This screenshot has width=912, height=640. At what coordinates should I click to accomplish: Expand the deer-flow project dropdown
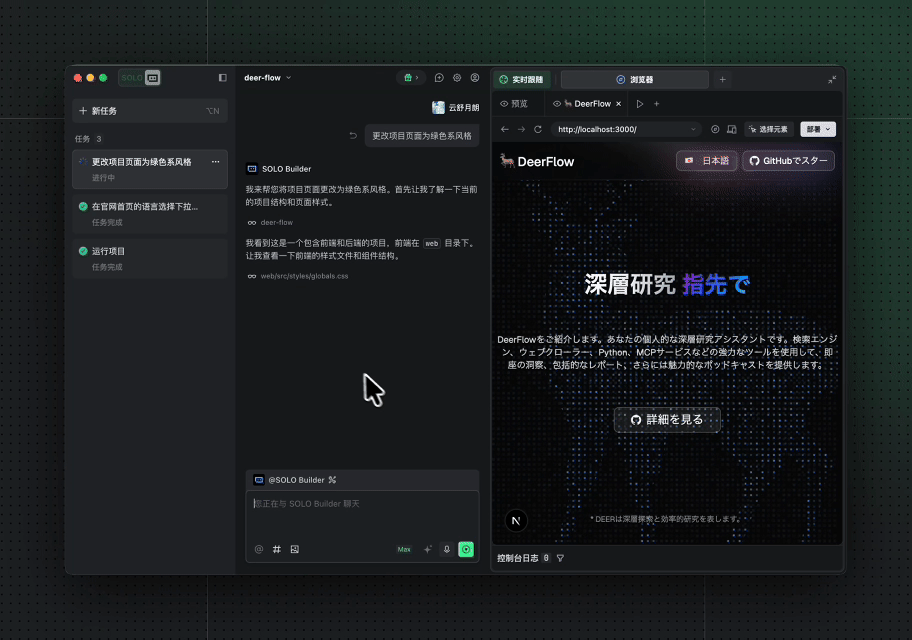click(267, 78)
